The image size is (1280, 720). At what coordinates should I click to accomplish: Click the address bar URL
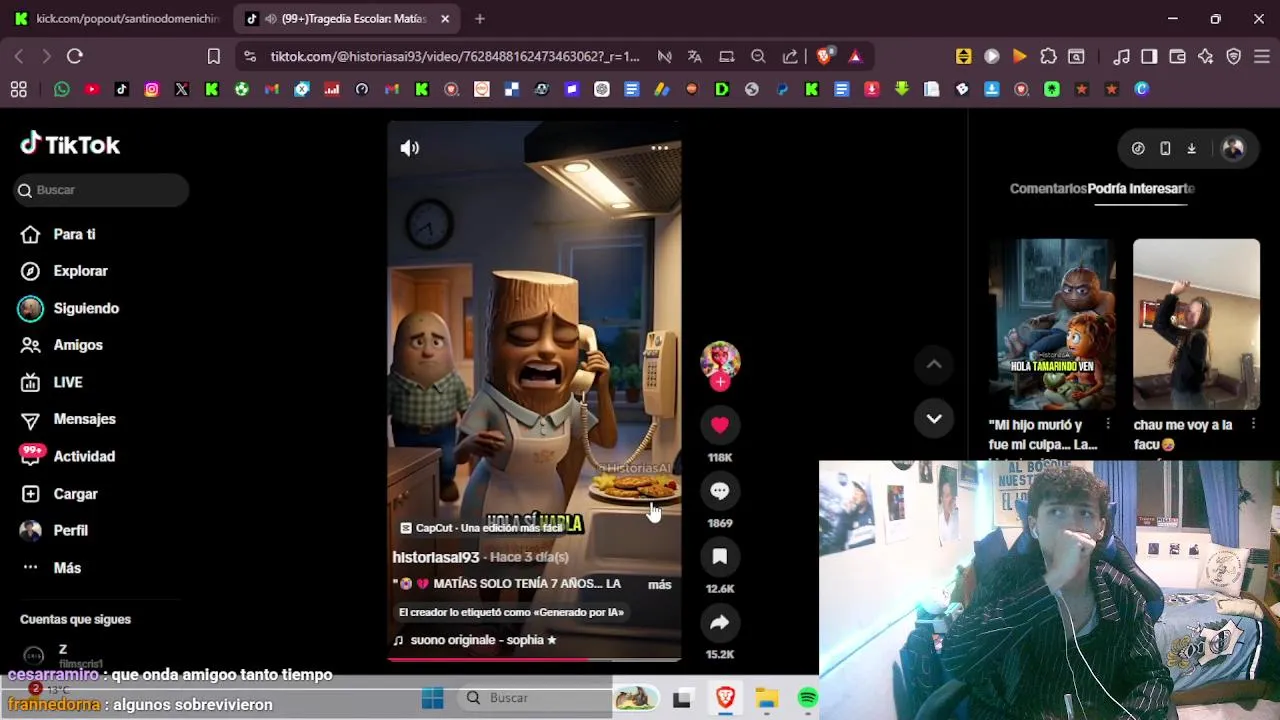[455, 57]
